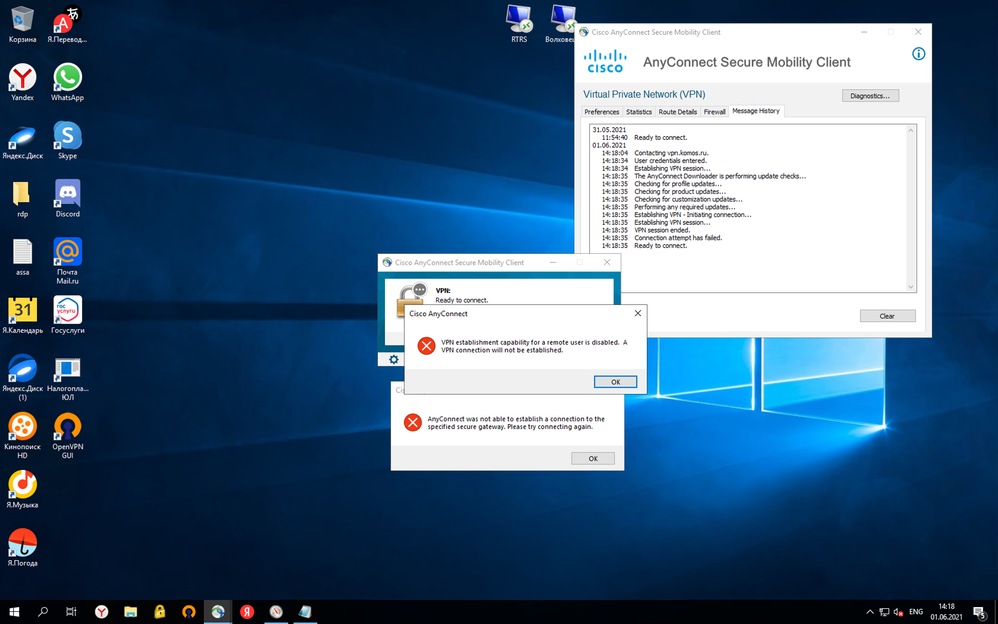Select 'Contacting vpn.komos.ru.' log line

point(671,153)
